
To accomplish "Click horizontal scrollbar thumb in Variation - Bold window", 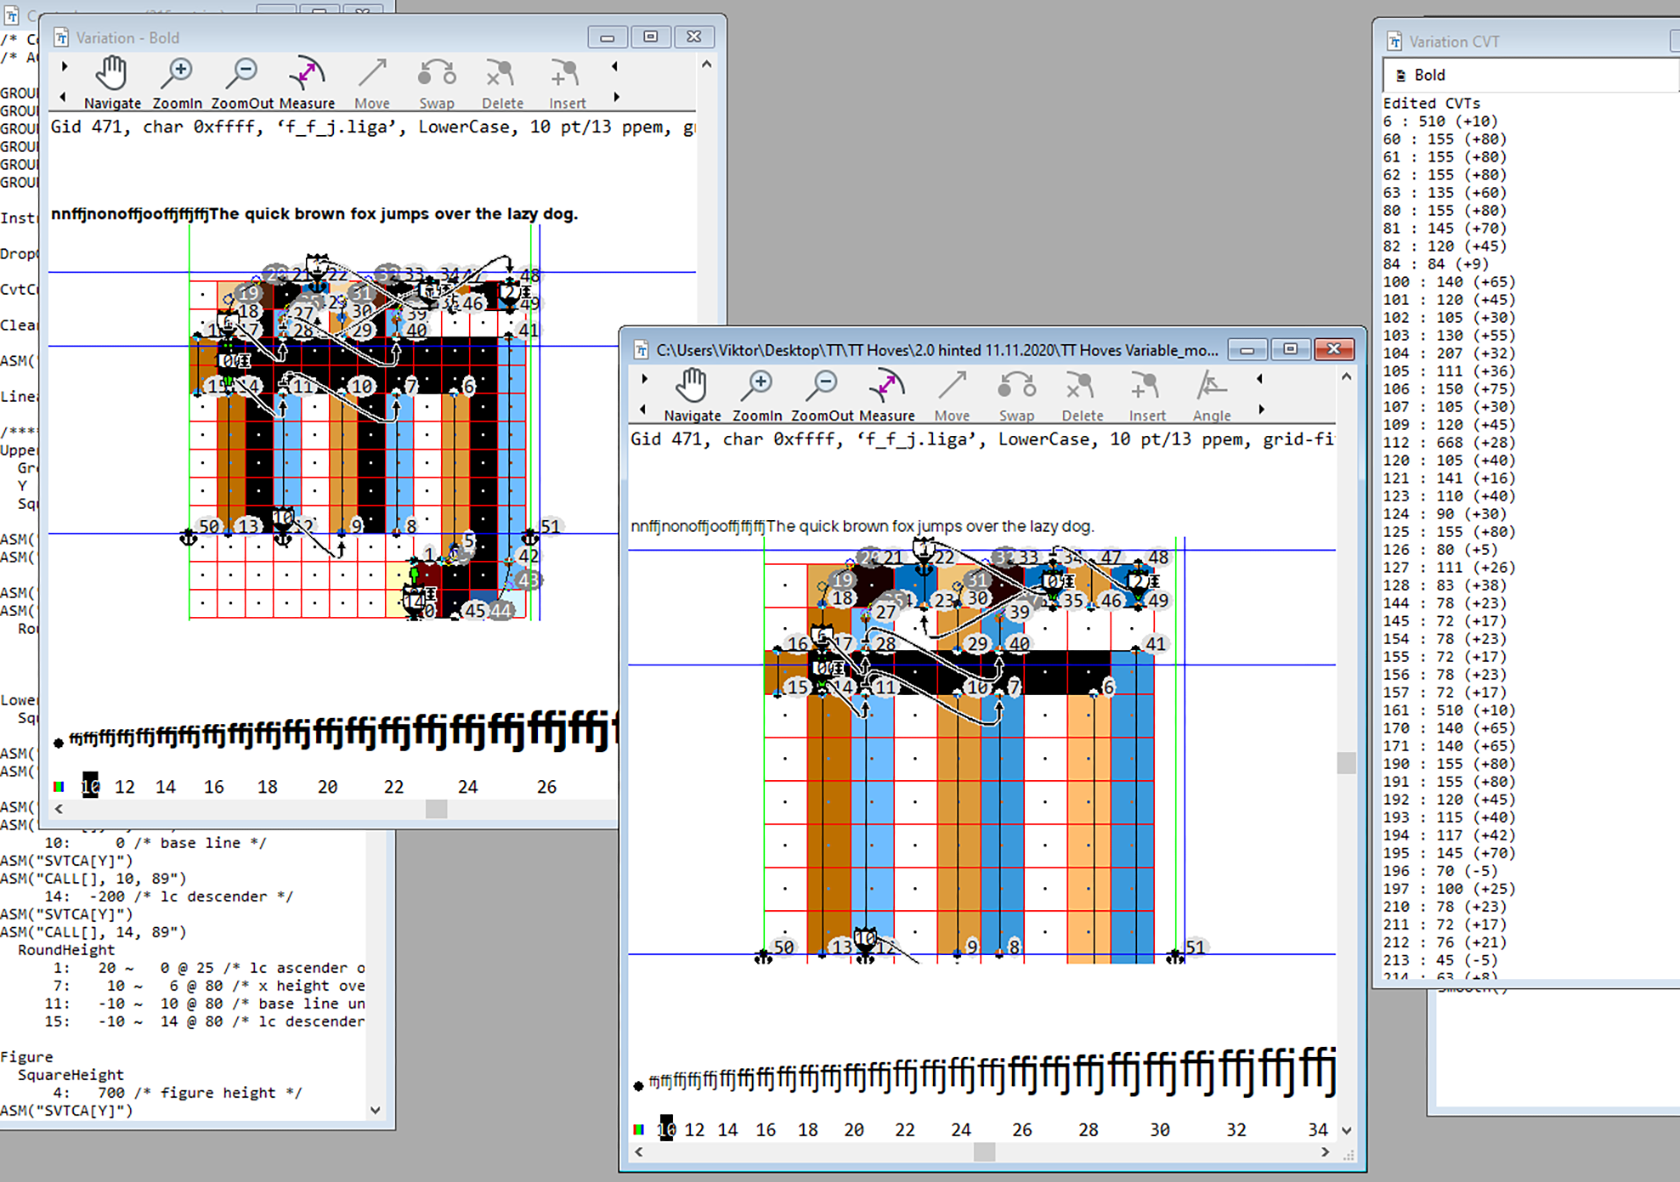I will [436, 809].
